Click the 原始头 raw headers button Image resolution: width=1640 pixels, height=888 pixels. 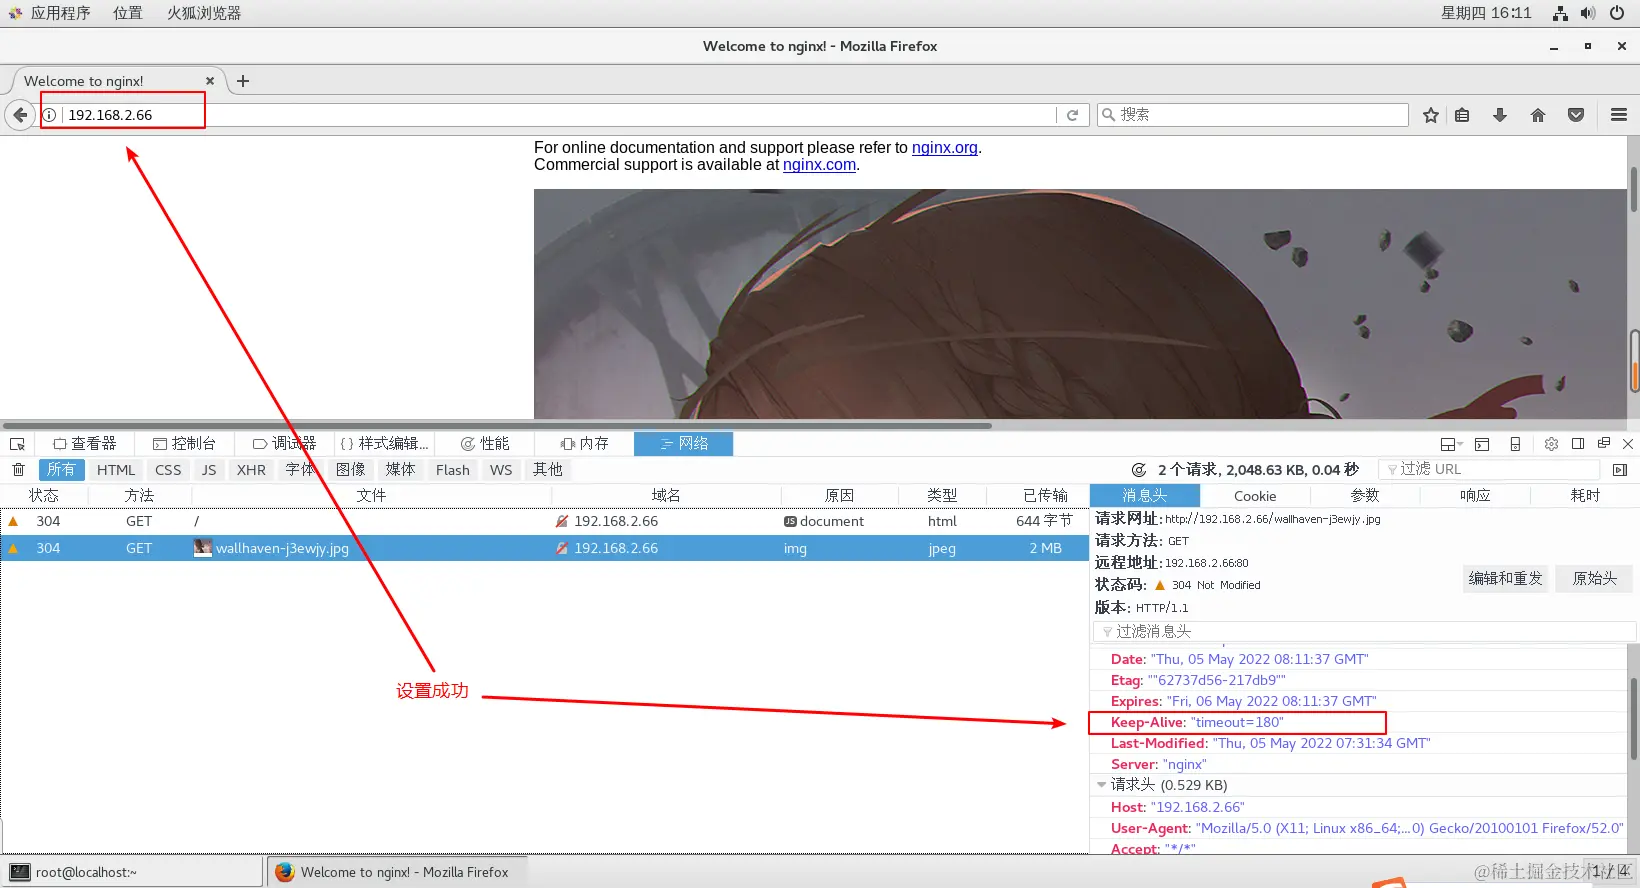point(1594,579)
